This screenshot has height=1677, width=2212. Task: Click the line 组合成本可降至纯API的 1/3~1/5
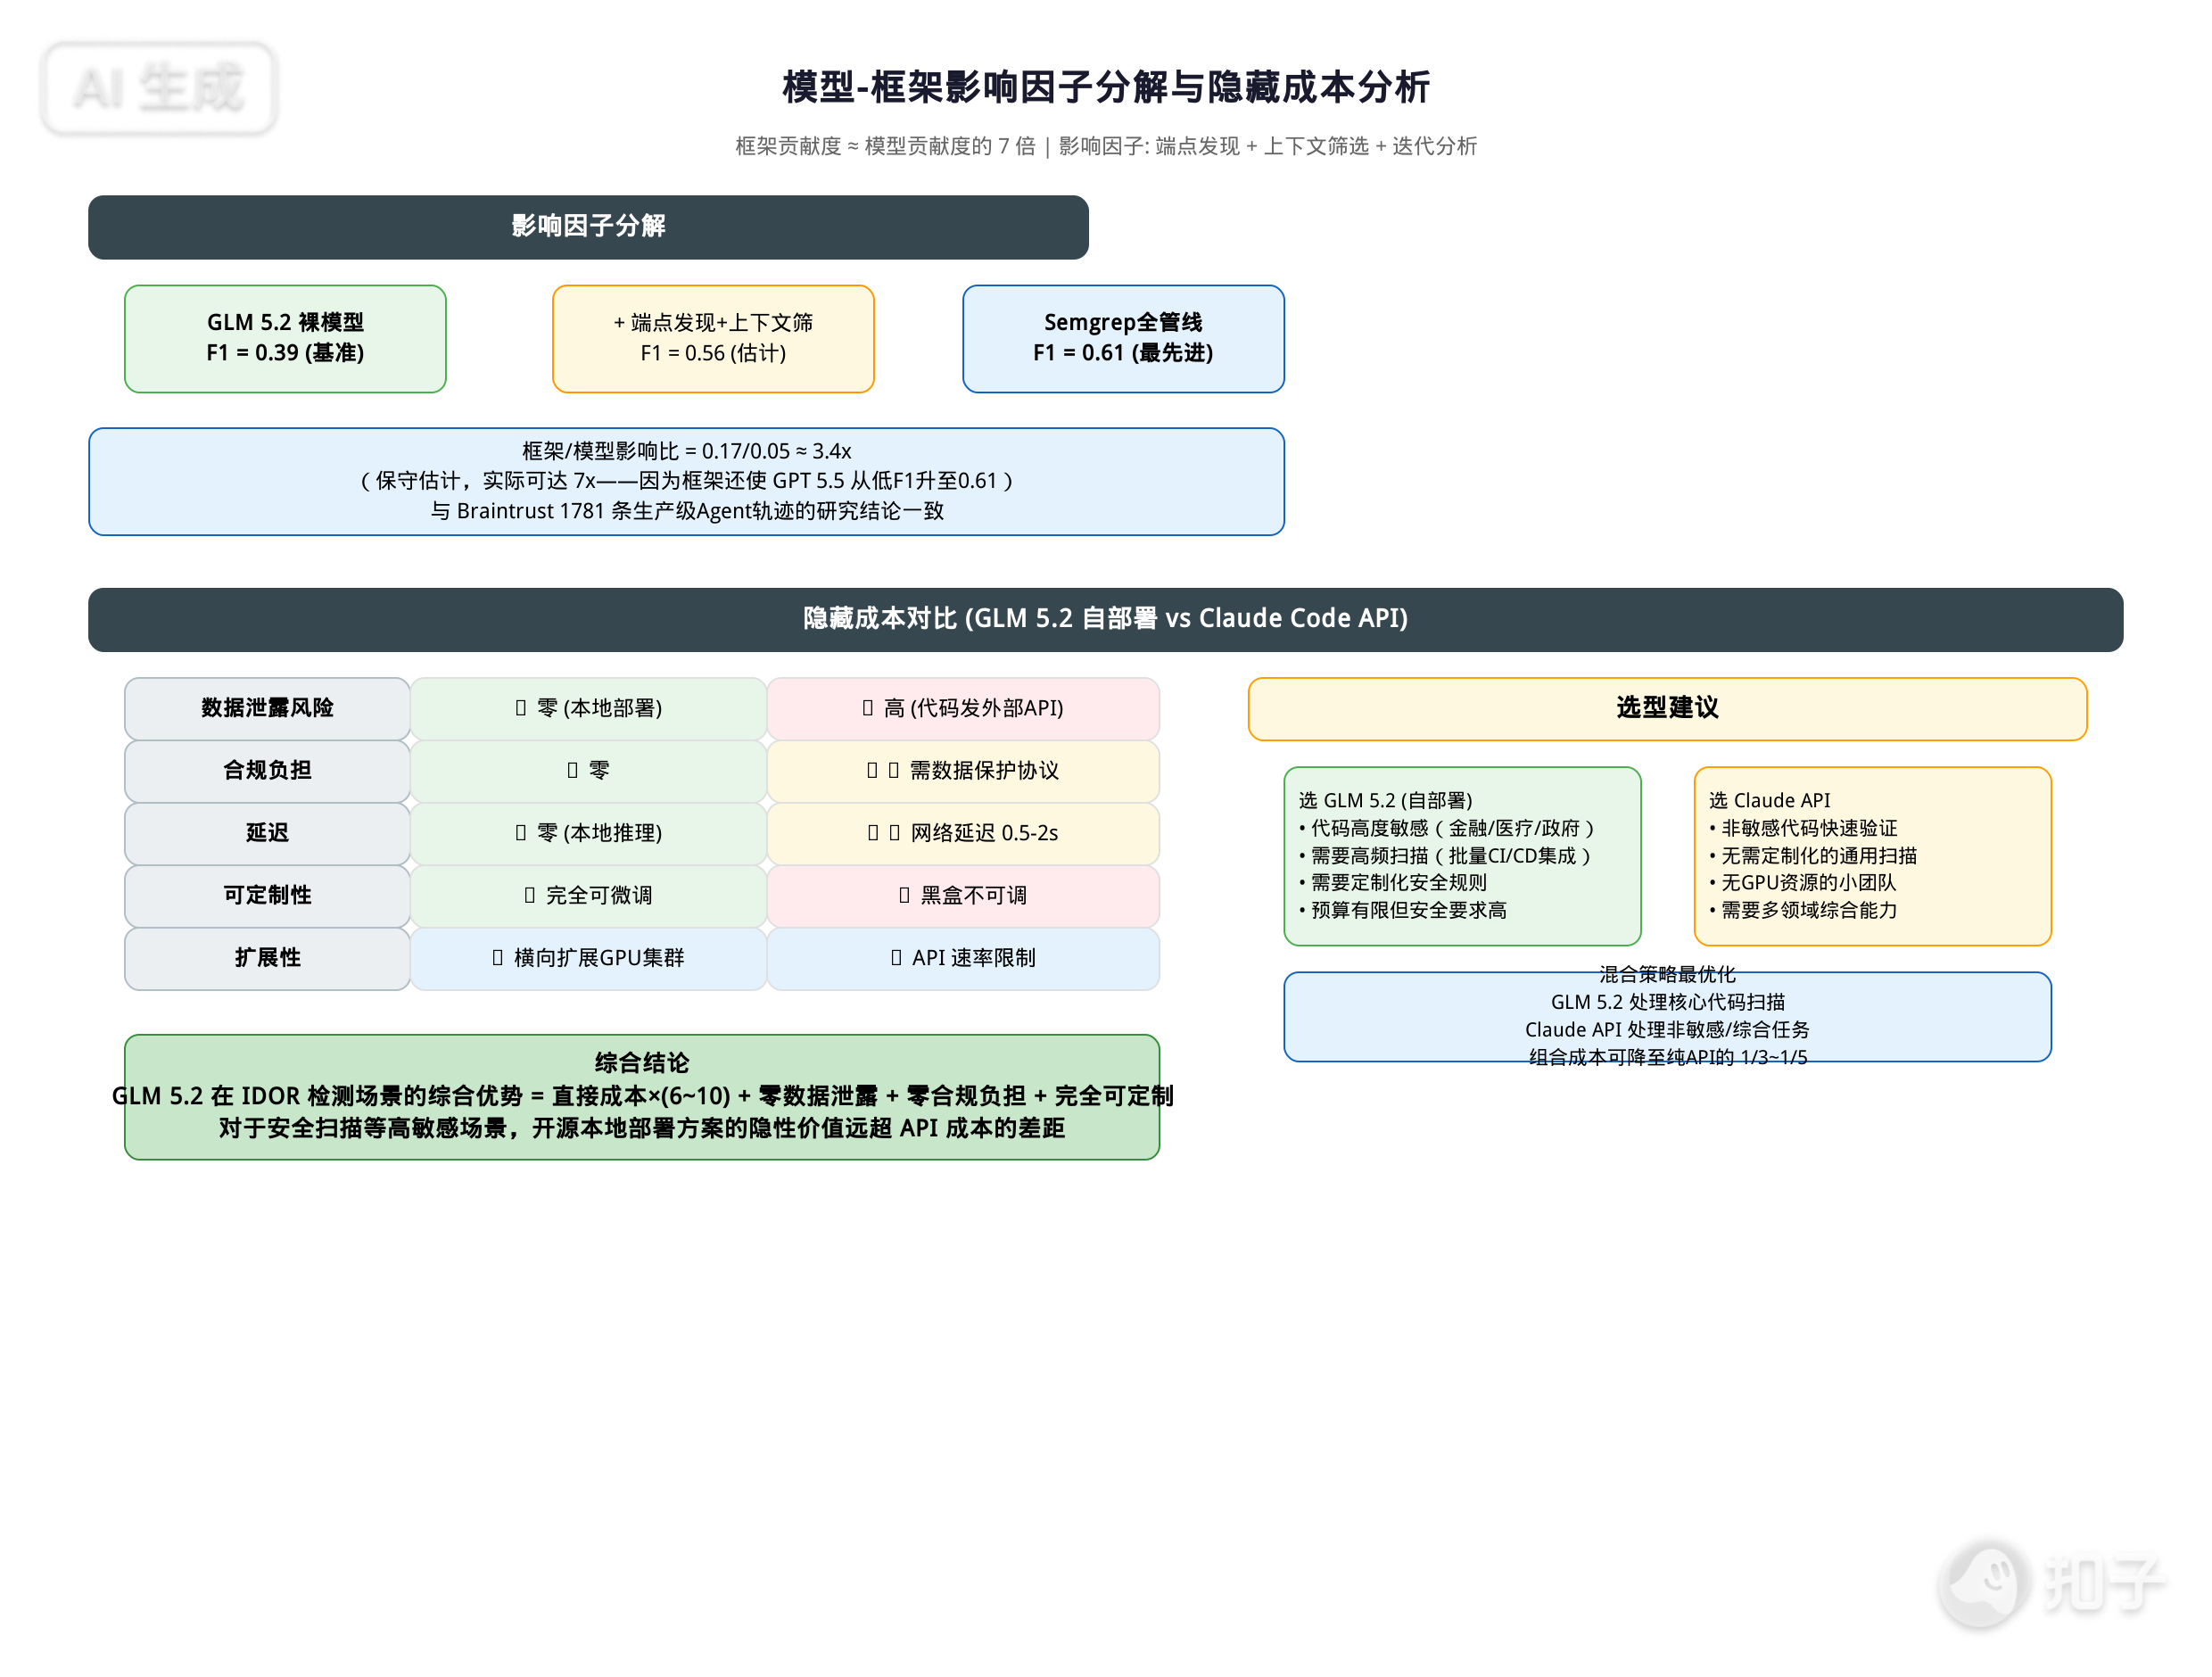[x=1667, y=1057]
